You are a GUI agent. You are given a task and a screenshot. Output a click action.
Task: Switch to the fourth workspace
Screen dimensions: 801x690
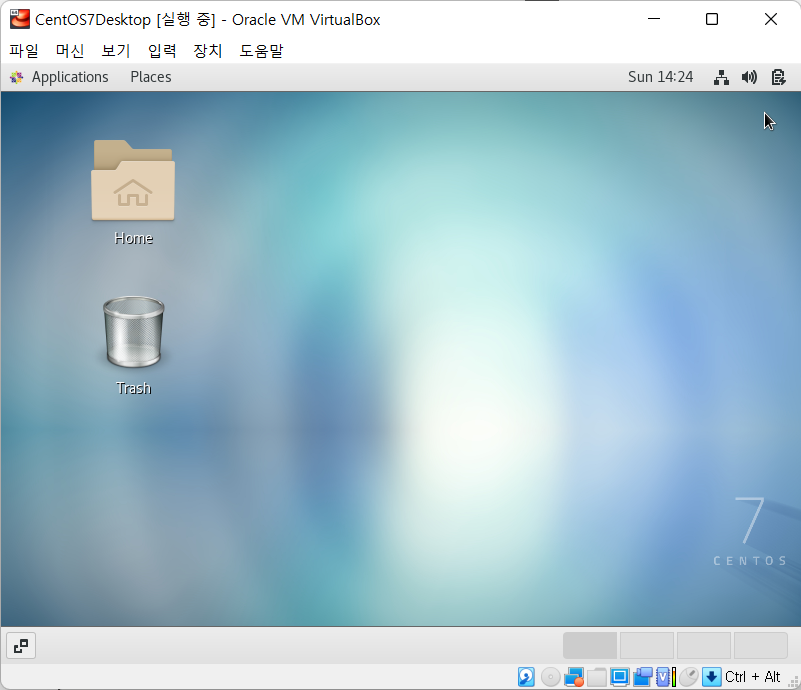click(761, 646)
